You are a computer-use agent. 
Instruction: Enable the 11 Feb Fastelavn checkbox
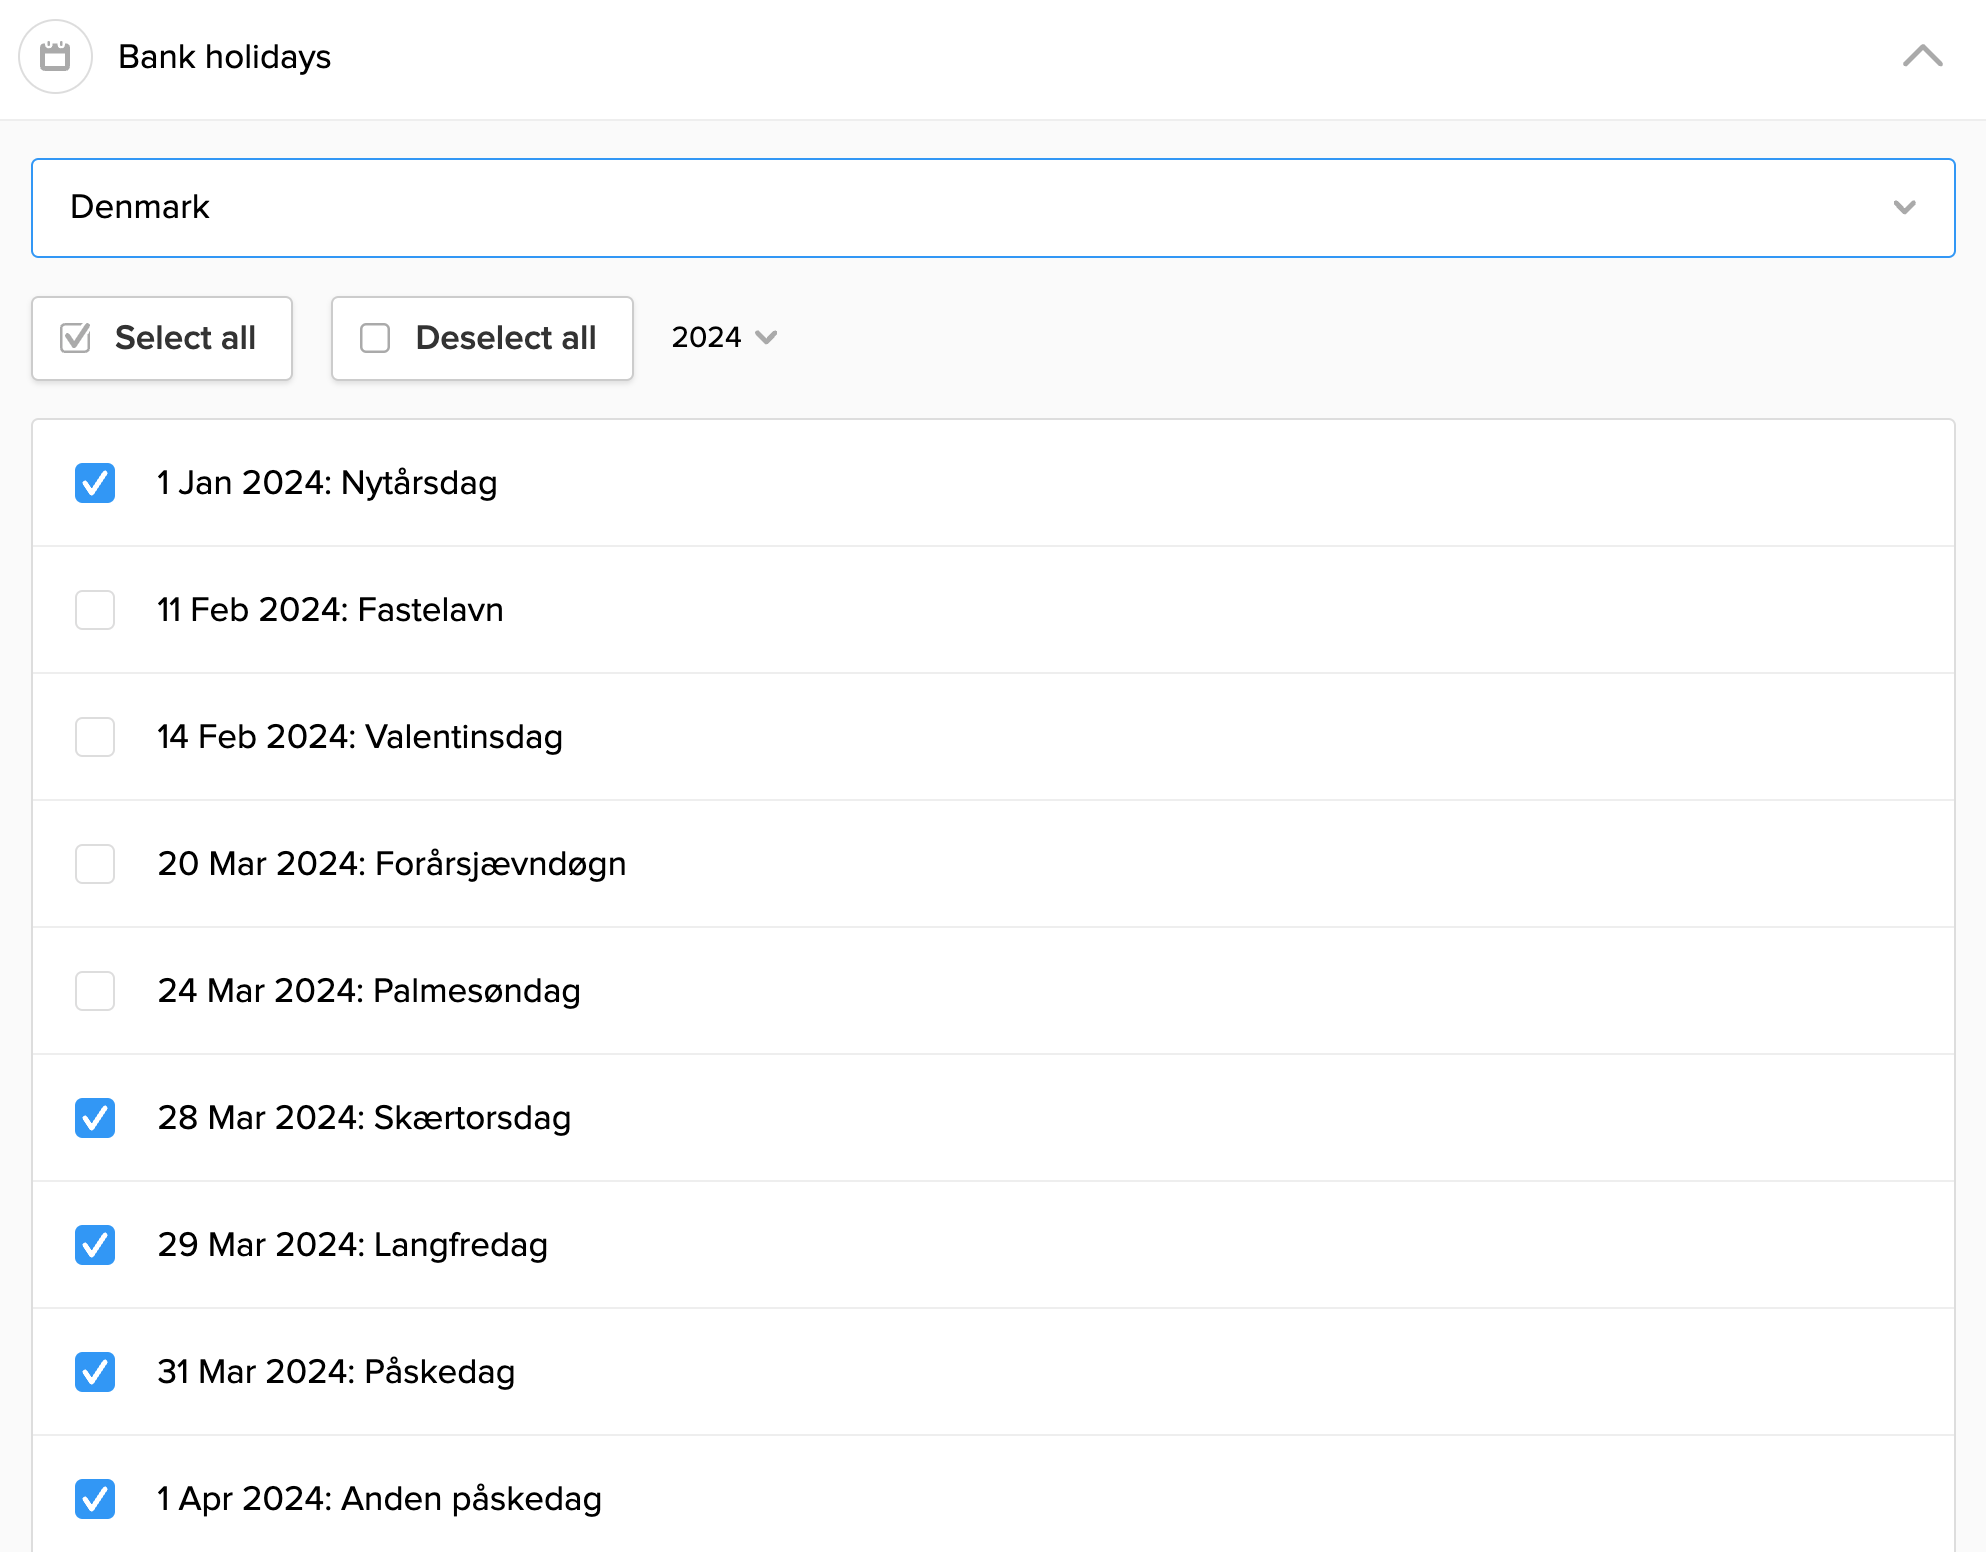click(x=95, y=610)
